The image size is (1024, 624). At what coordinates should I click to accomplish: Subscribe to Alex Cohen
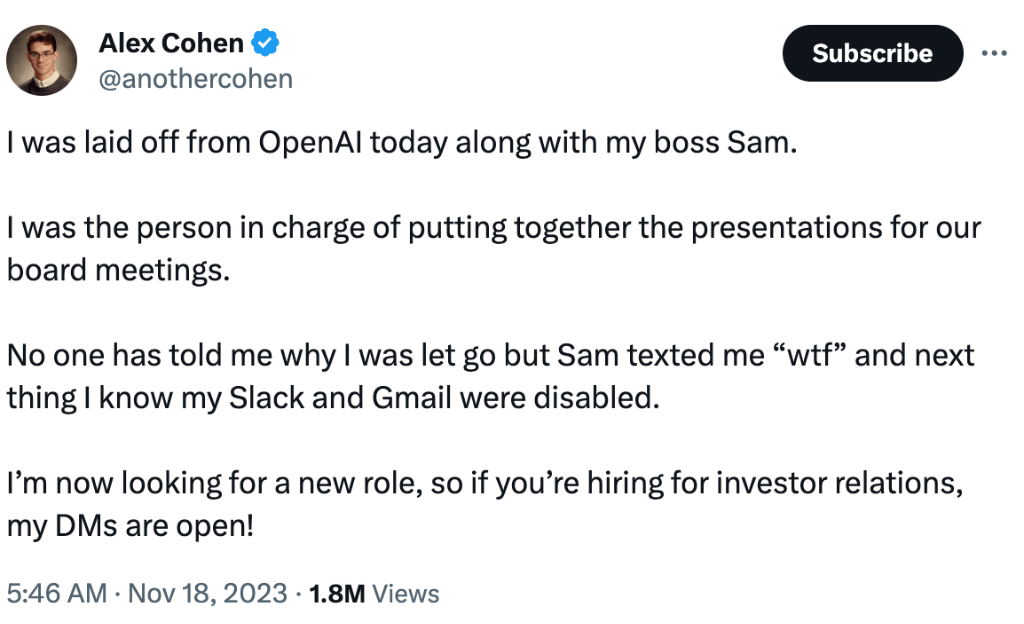pyautogui.click(x=872, y=54)
